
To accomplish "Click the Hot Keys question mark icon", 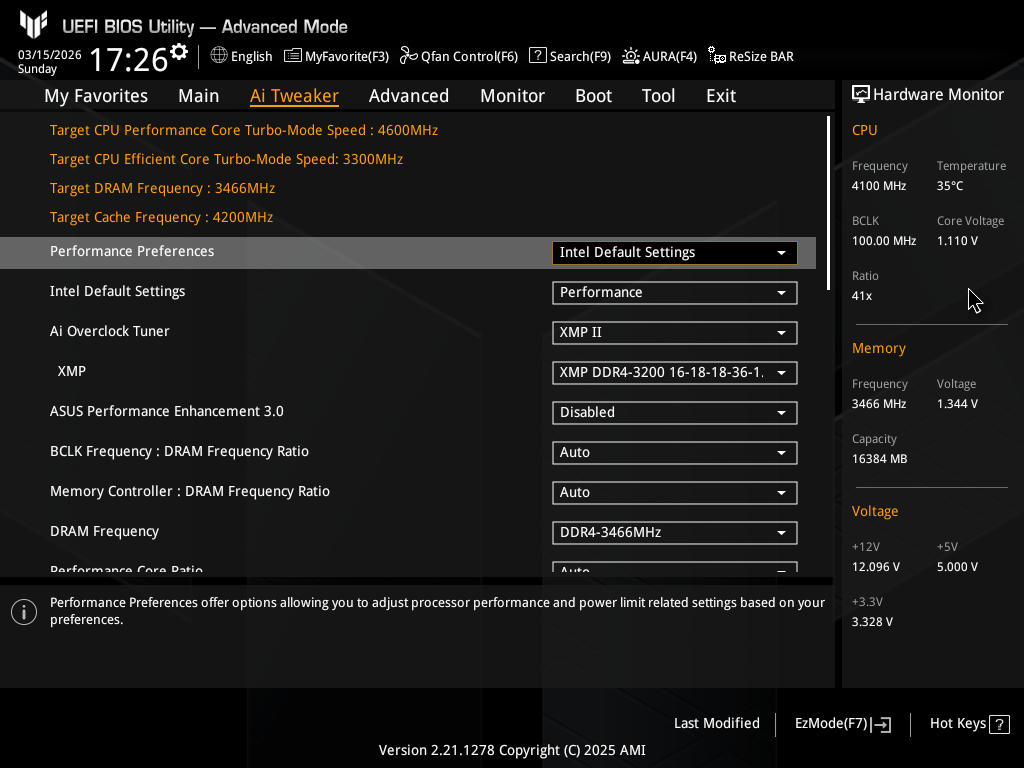I will tap(999, 724).
